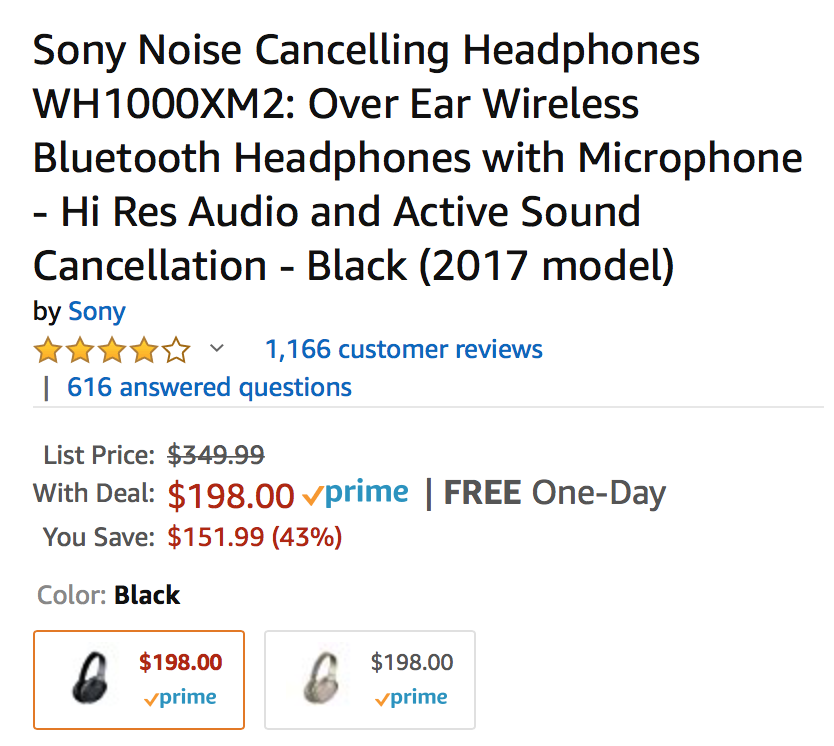
Task: Open the Sony brand link
Action: coord(97,311)
